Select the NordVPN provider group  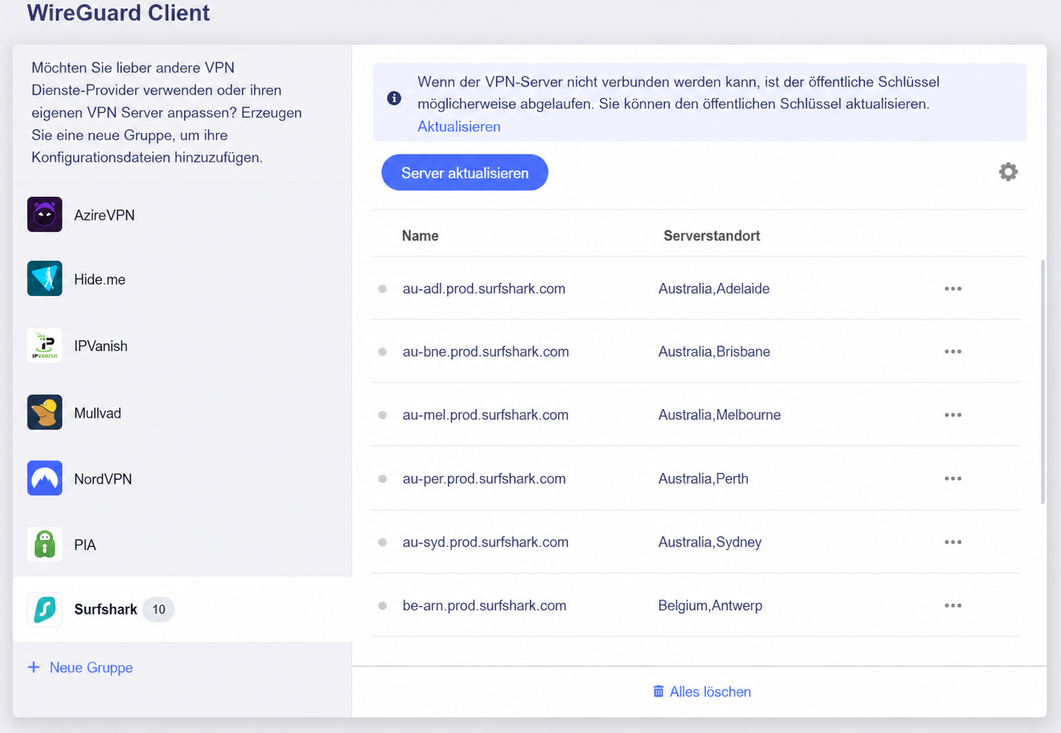(x=182, y=478)
